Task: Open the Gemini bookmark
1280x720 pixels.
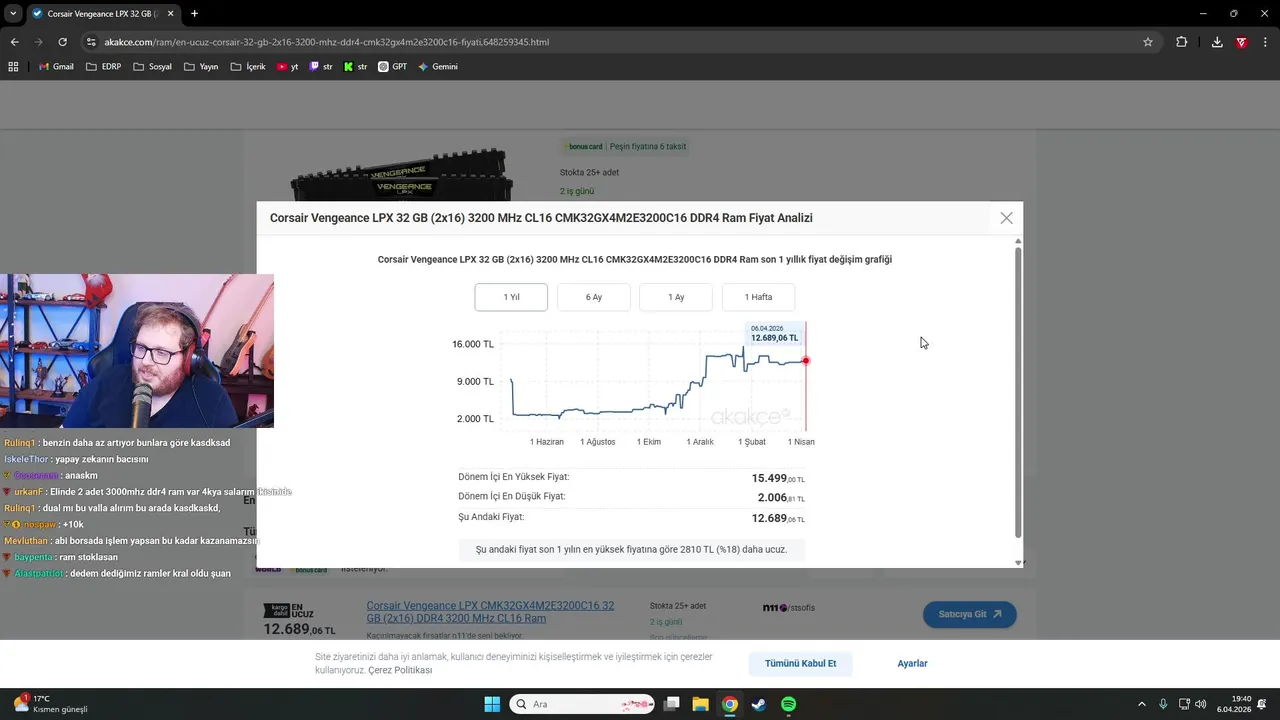Action: point(438,67)
